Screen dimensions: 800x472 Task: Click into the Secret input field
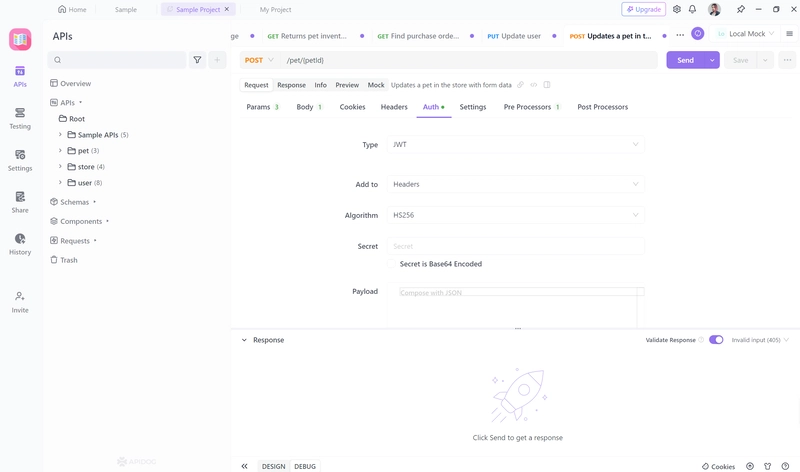click(x=515, y=246)
